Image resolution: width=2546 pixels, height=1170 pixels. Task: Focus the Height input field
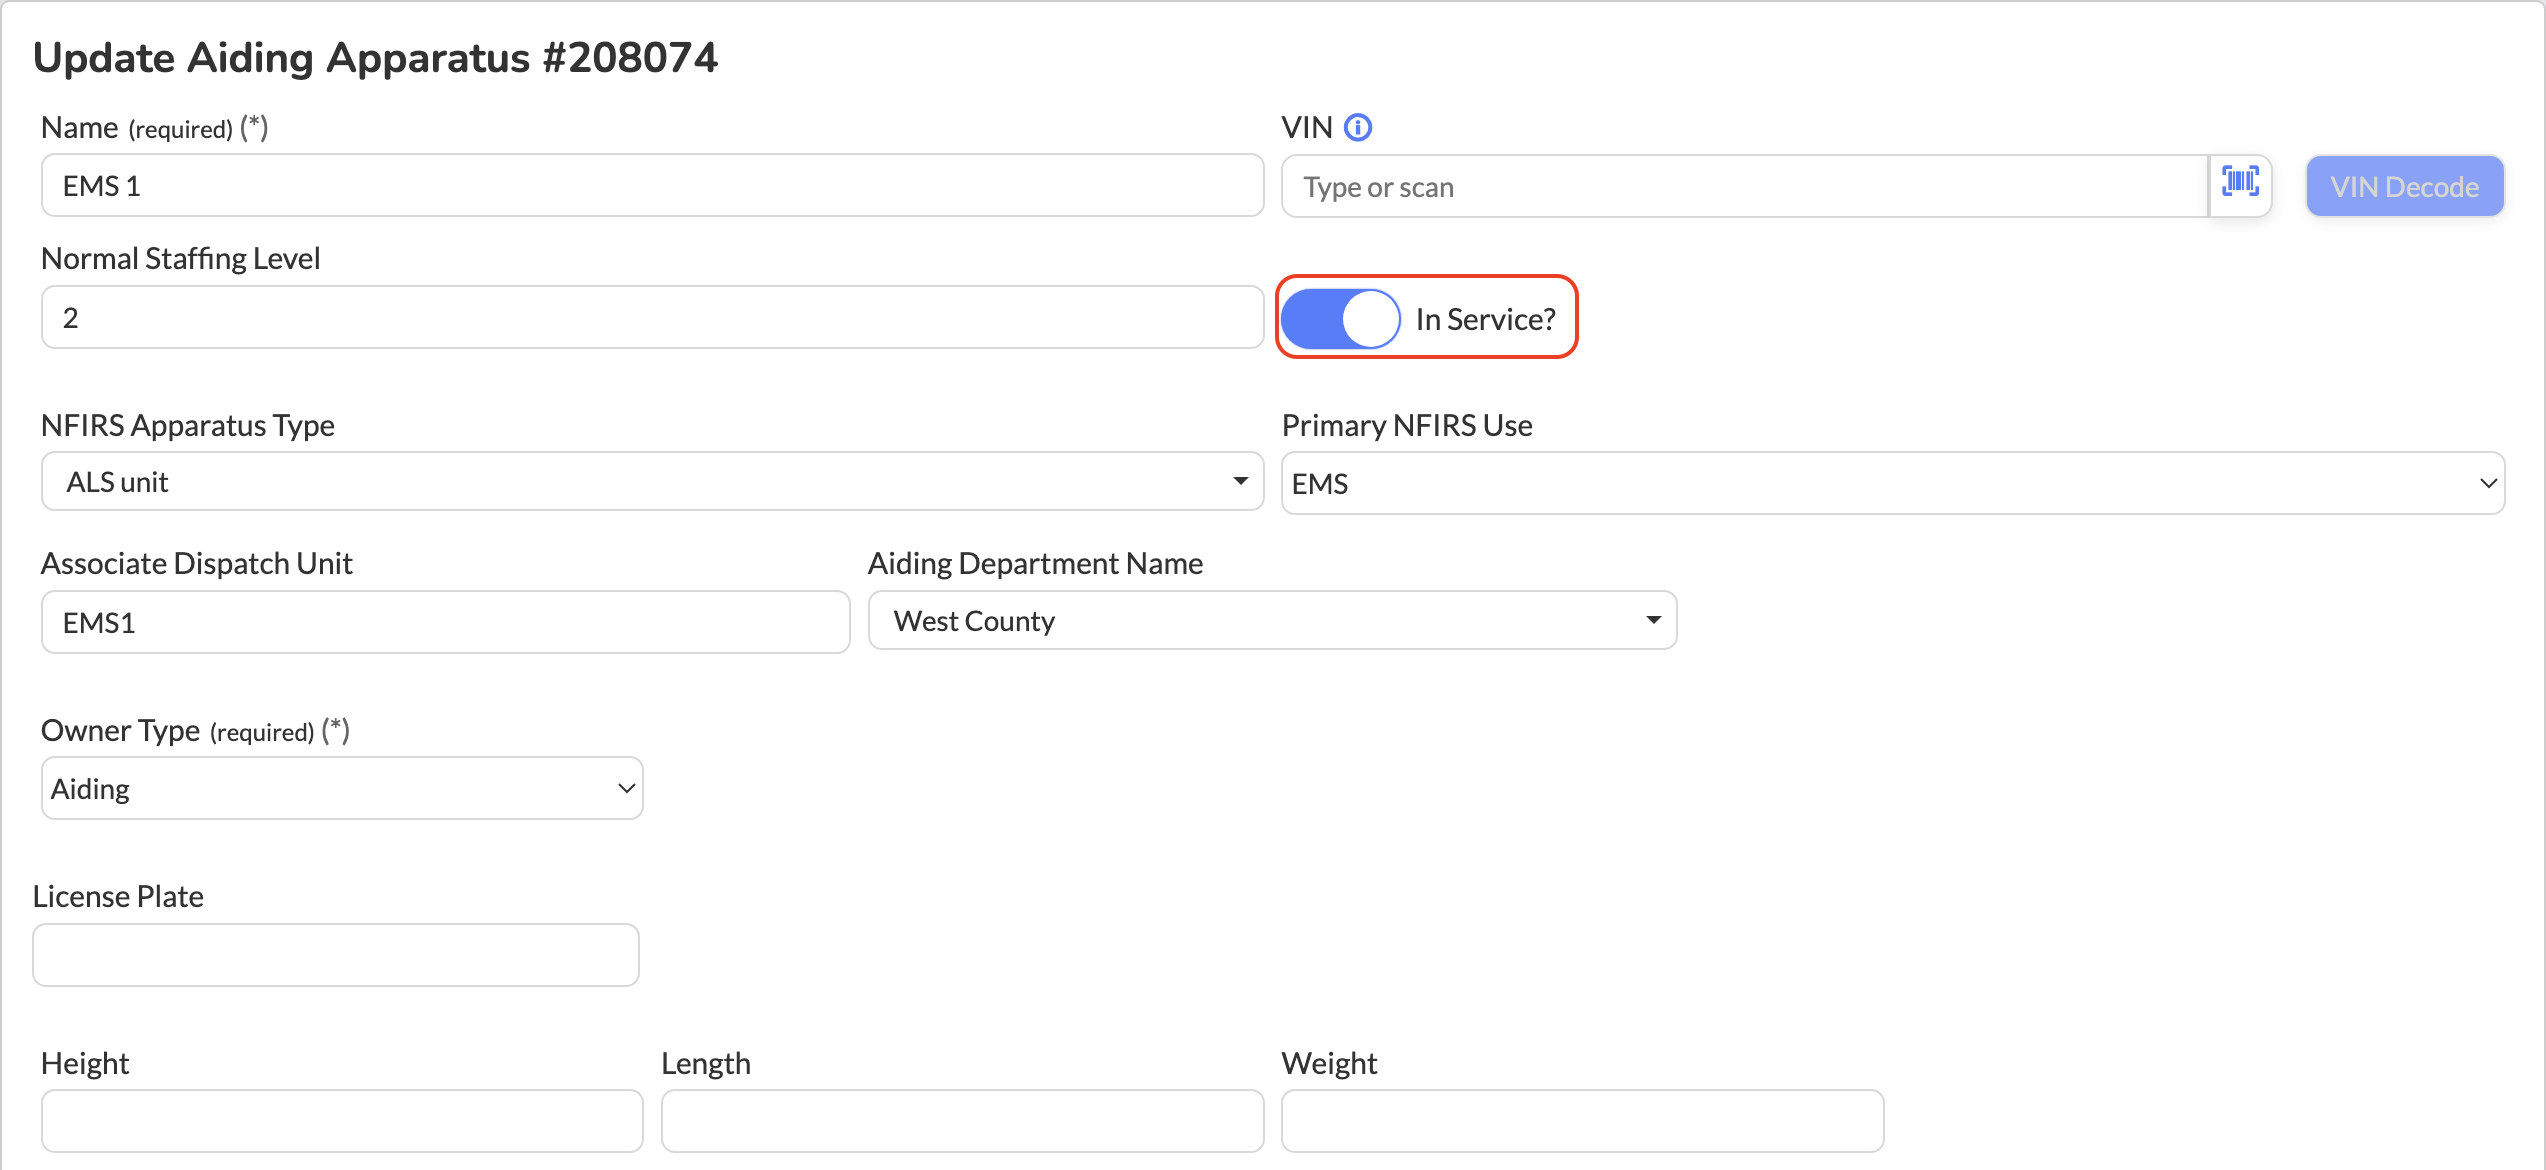point(341,1121)
